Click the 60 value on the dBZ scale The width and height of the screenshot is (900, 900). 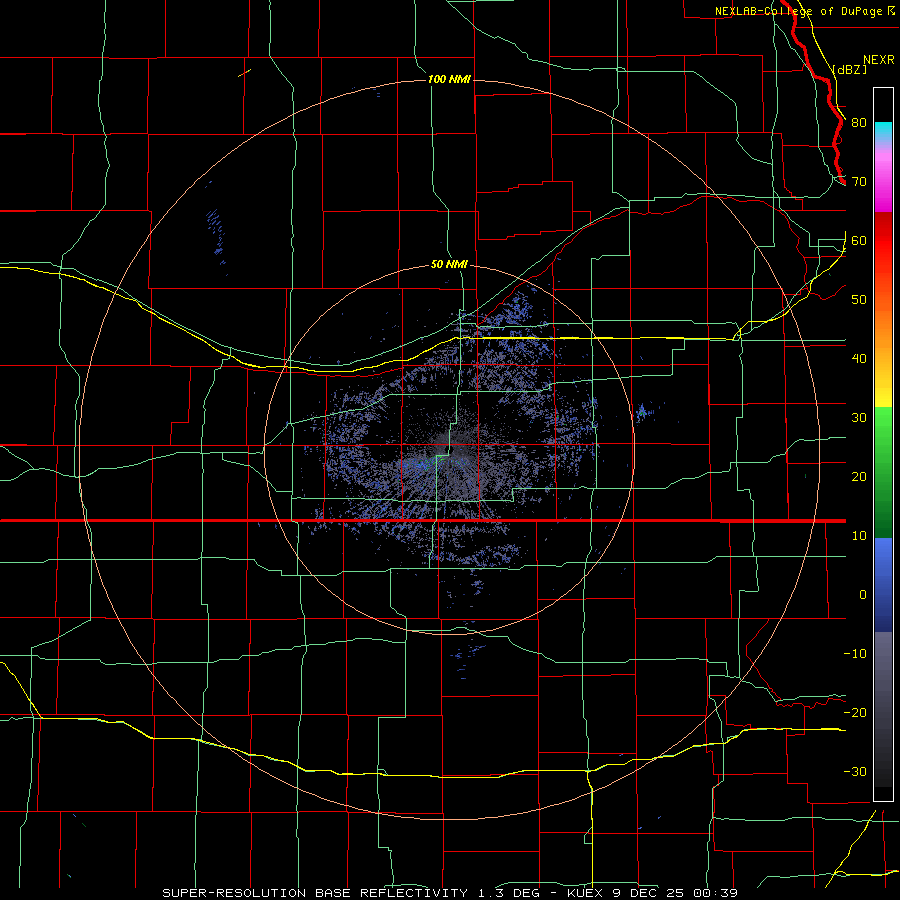pos(859,241)
